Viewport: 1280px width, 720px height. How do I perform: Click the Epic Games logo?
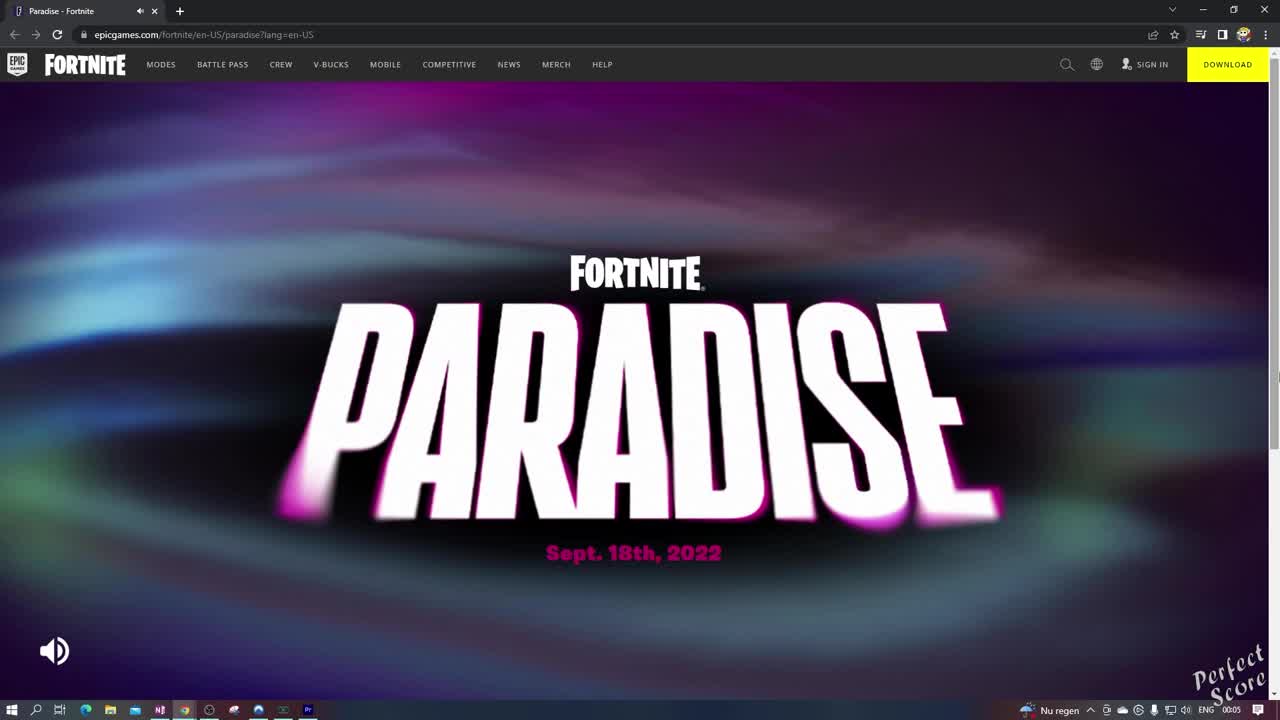(x=17, y=64)
